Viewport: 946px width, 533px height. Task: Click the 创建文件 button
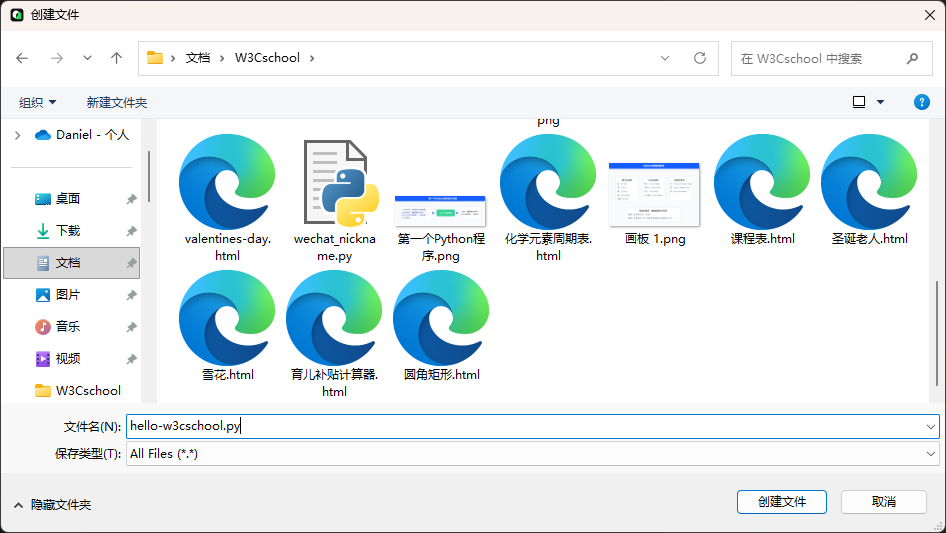coord(781,502)
